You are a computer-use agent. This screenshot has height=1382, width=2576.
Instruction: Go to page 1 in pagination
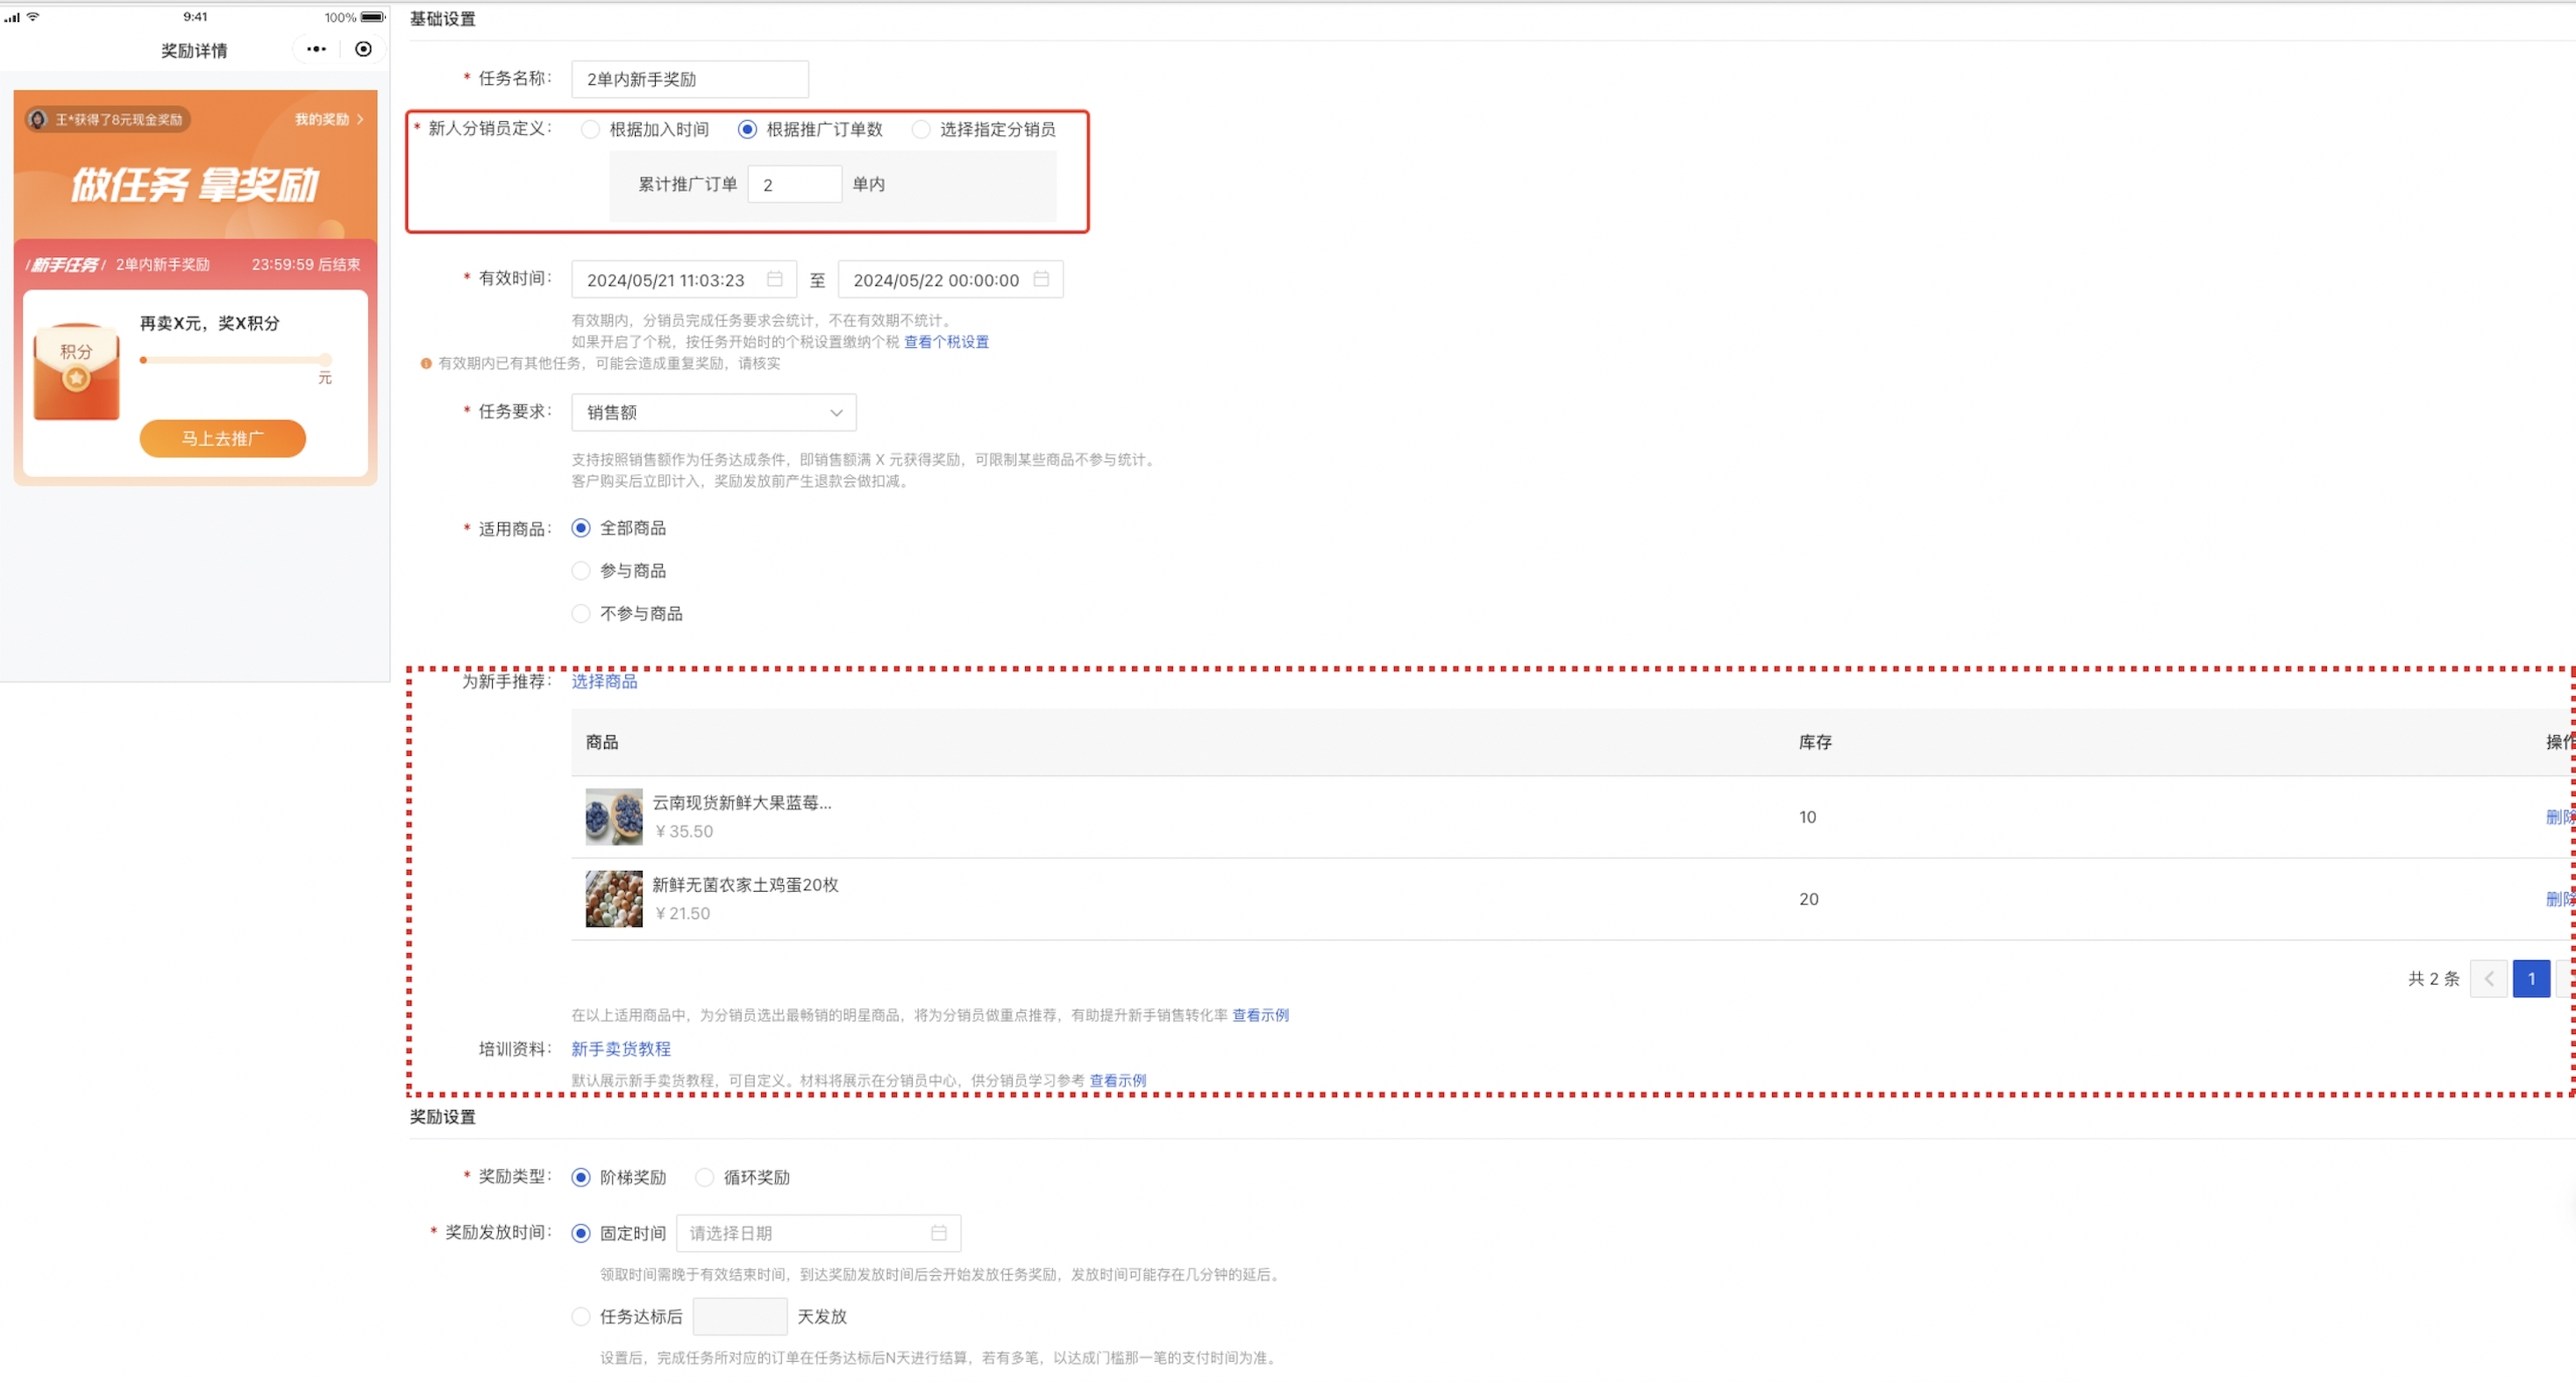pos(2531,978)
